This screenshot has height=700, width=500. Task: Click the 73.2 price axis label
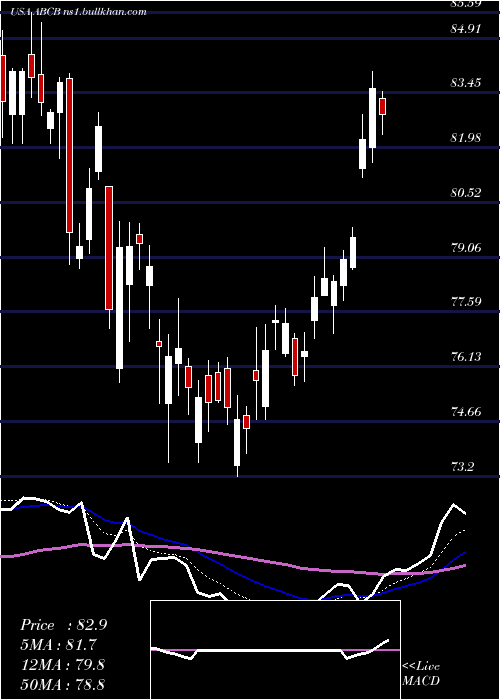pos(462,467)
